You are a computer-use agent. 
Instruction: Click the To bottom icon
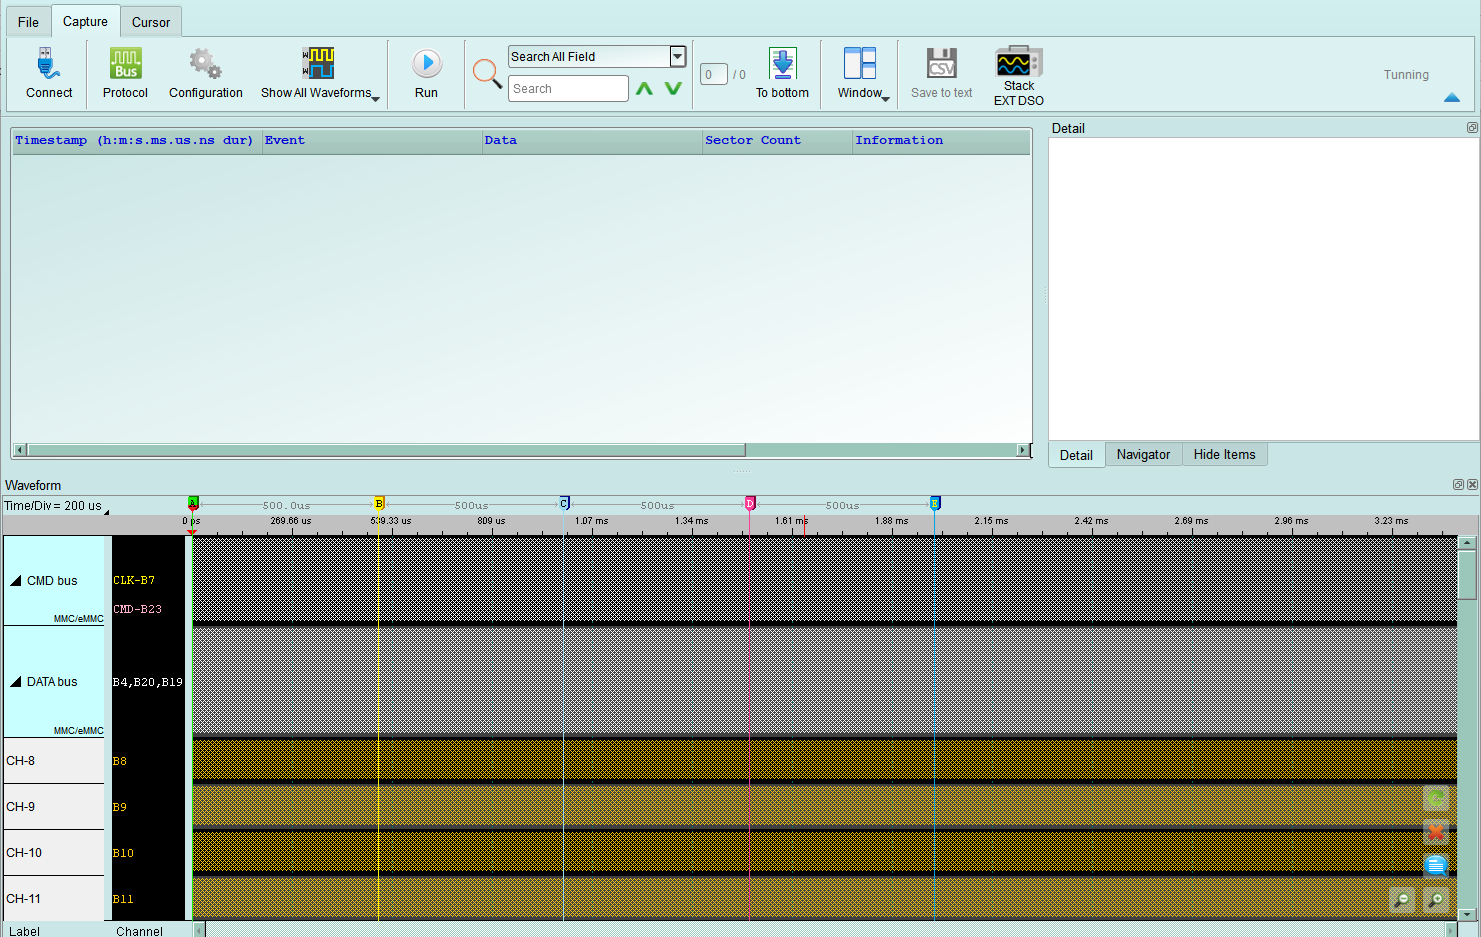click(782, 64)
